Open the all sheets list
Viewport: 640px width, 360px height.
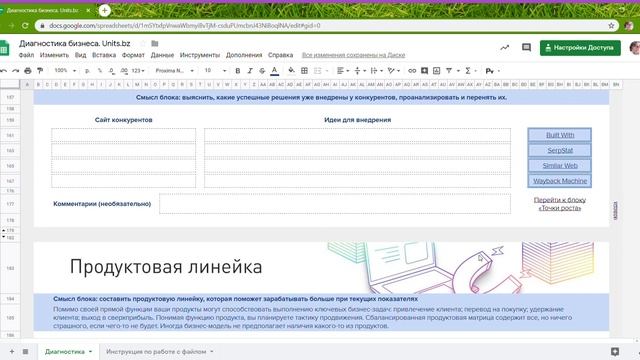(x=25, y=351)
